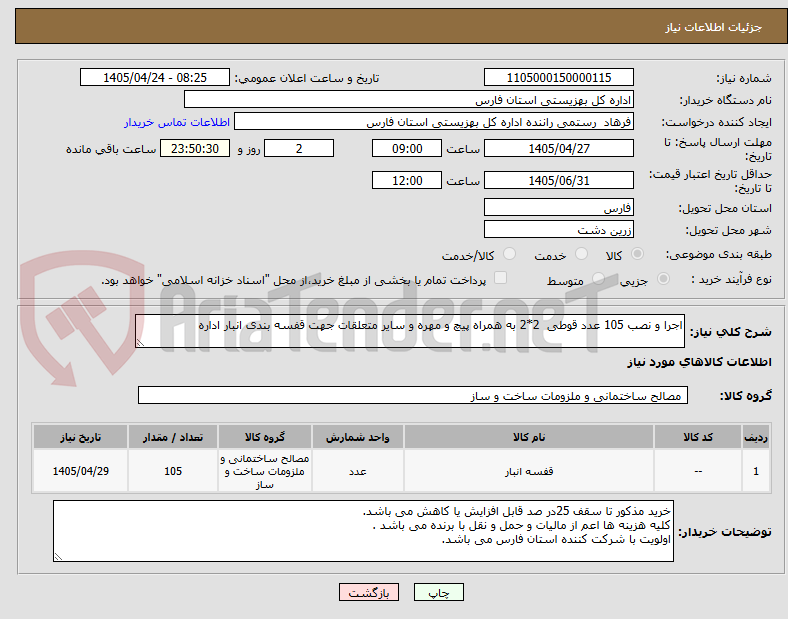Click the quantity cell 105

pyautogui.click(x=173, y=471)
